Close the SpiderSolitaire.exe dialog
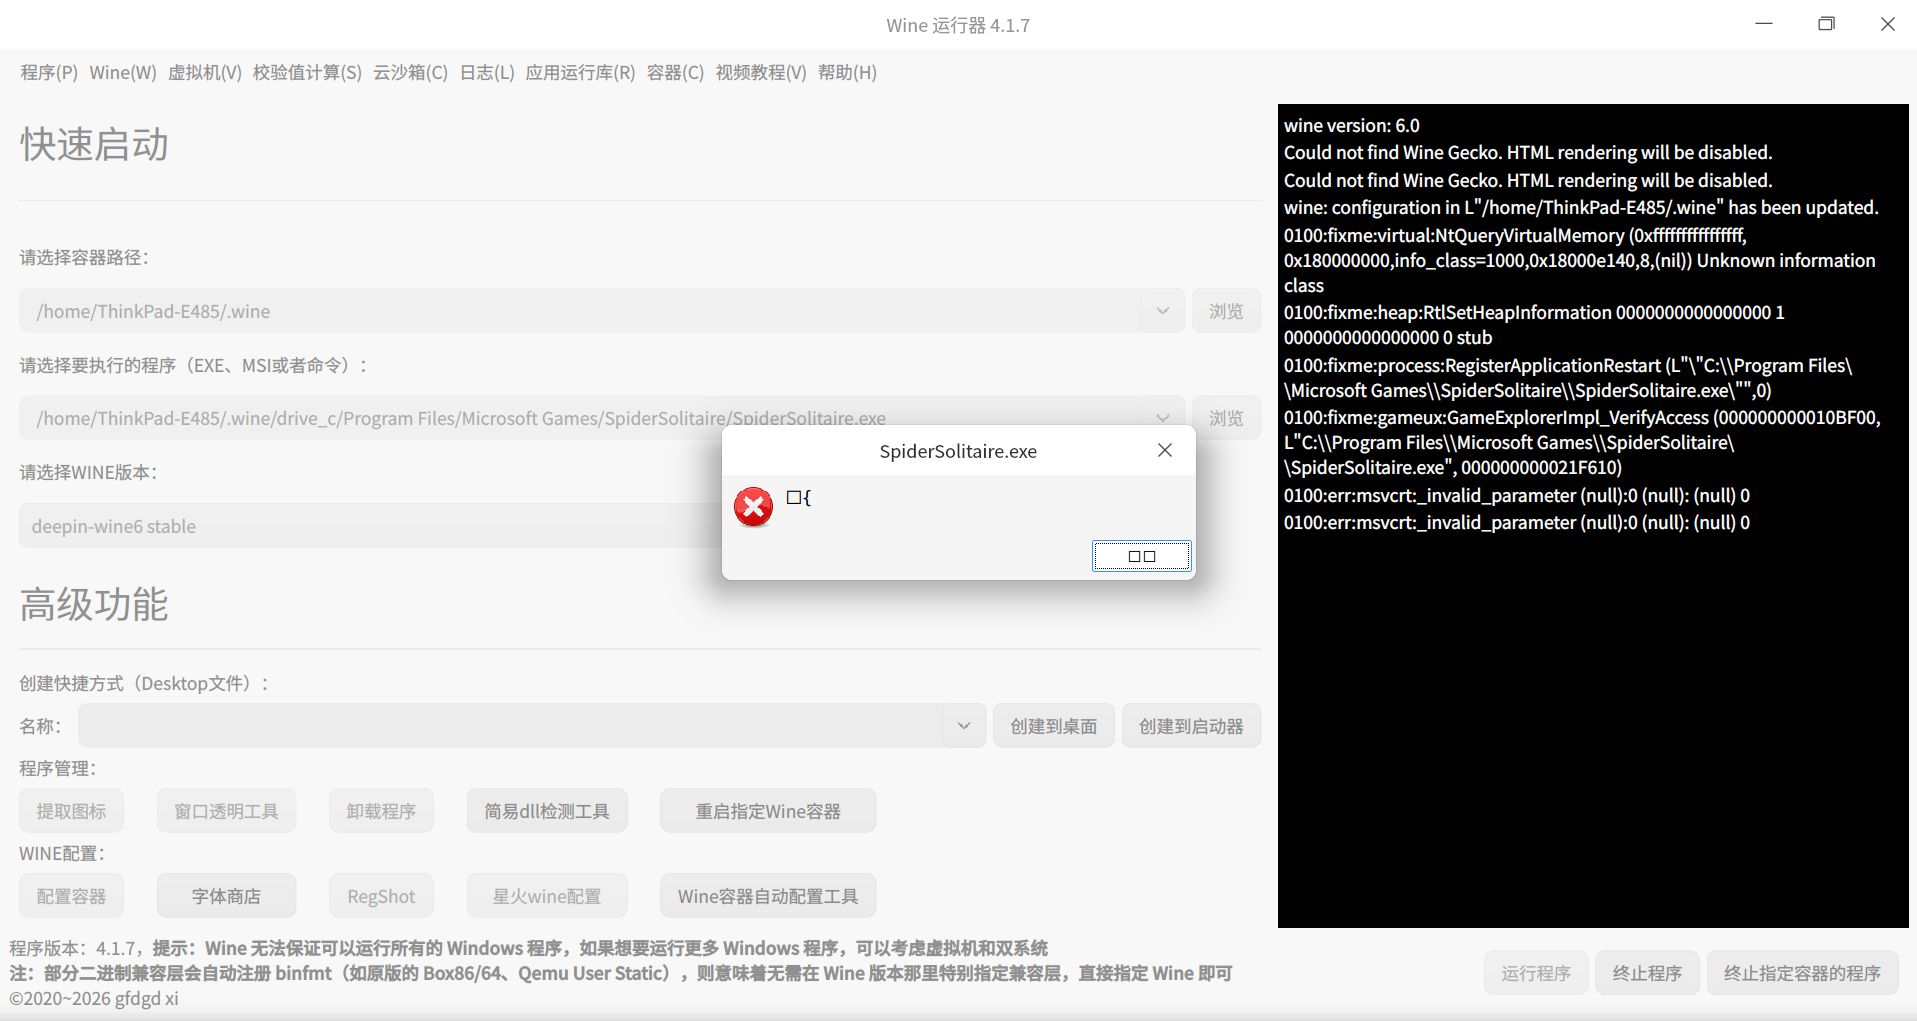 [x=1164, y=450]
